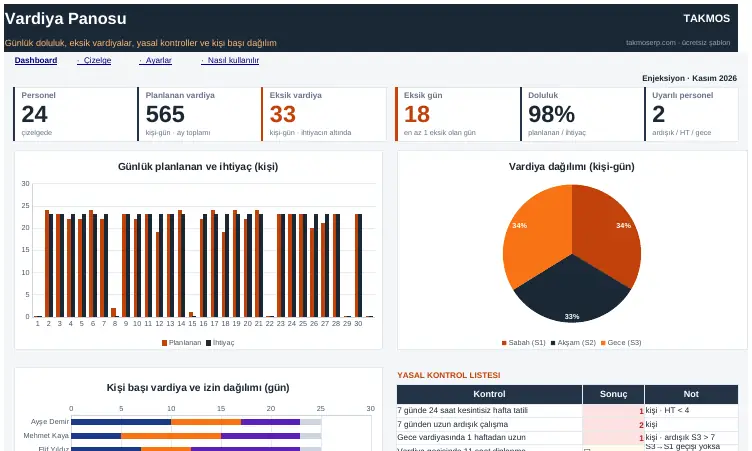Click the day 8 bar in daily chart

114,312
